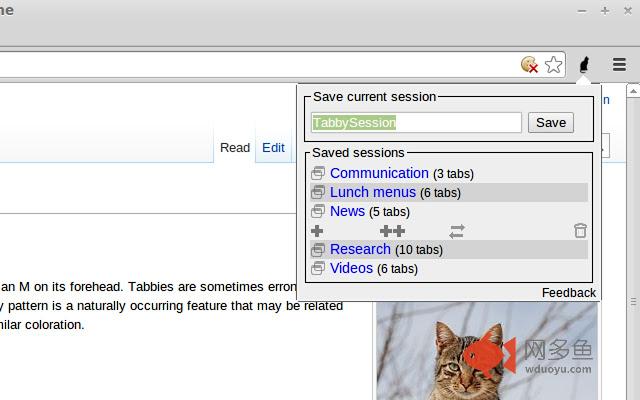
Task: Click the Feedback link
Action: (x=568, y=293)
